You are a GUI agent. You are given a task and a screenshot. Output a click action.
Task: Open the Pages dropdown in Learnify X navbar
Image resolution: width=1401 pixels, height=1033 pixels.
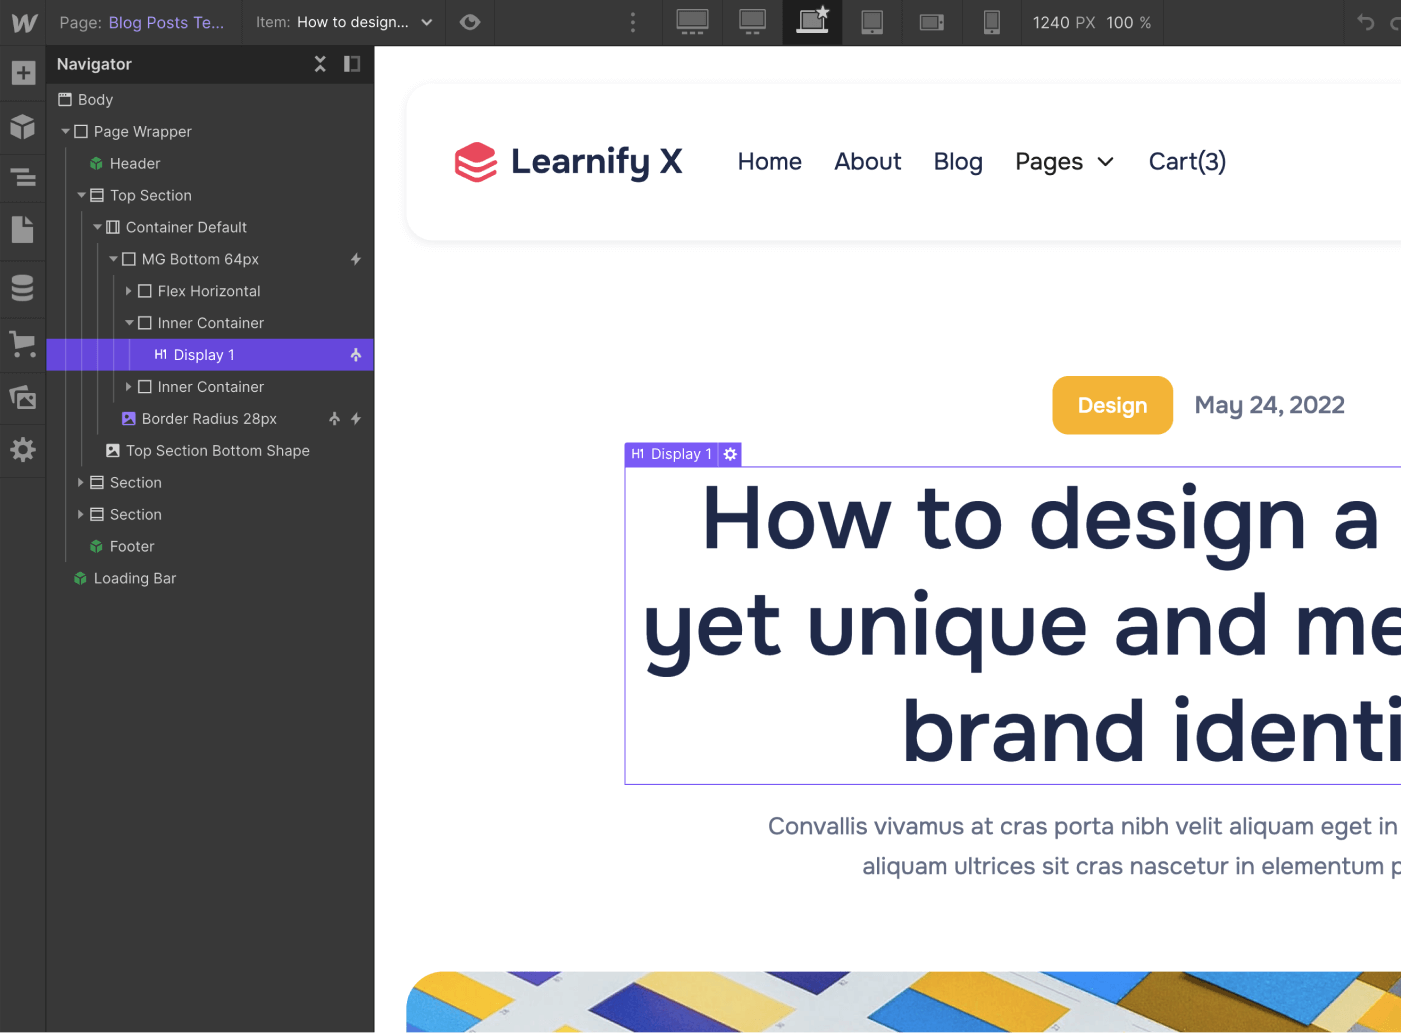[1064, 161]
